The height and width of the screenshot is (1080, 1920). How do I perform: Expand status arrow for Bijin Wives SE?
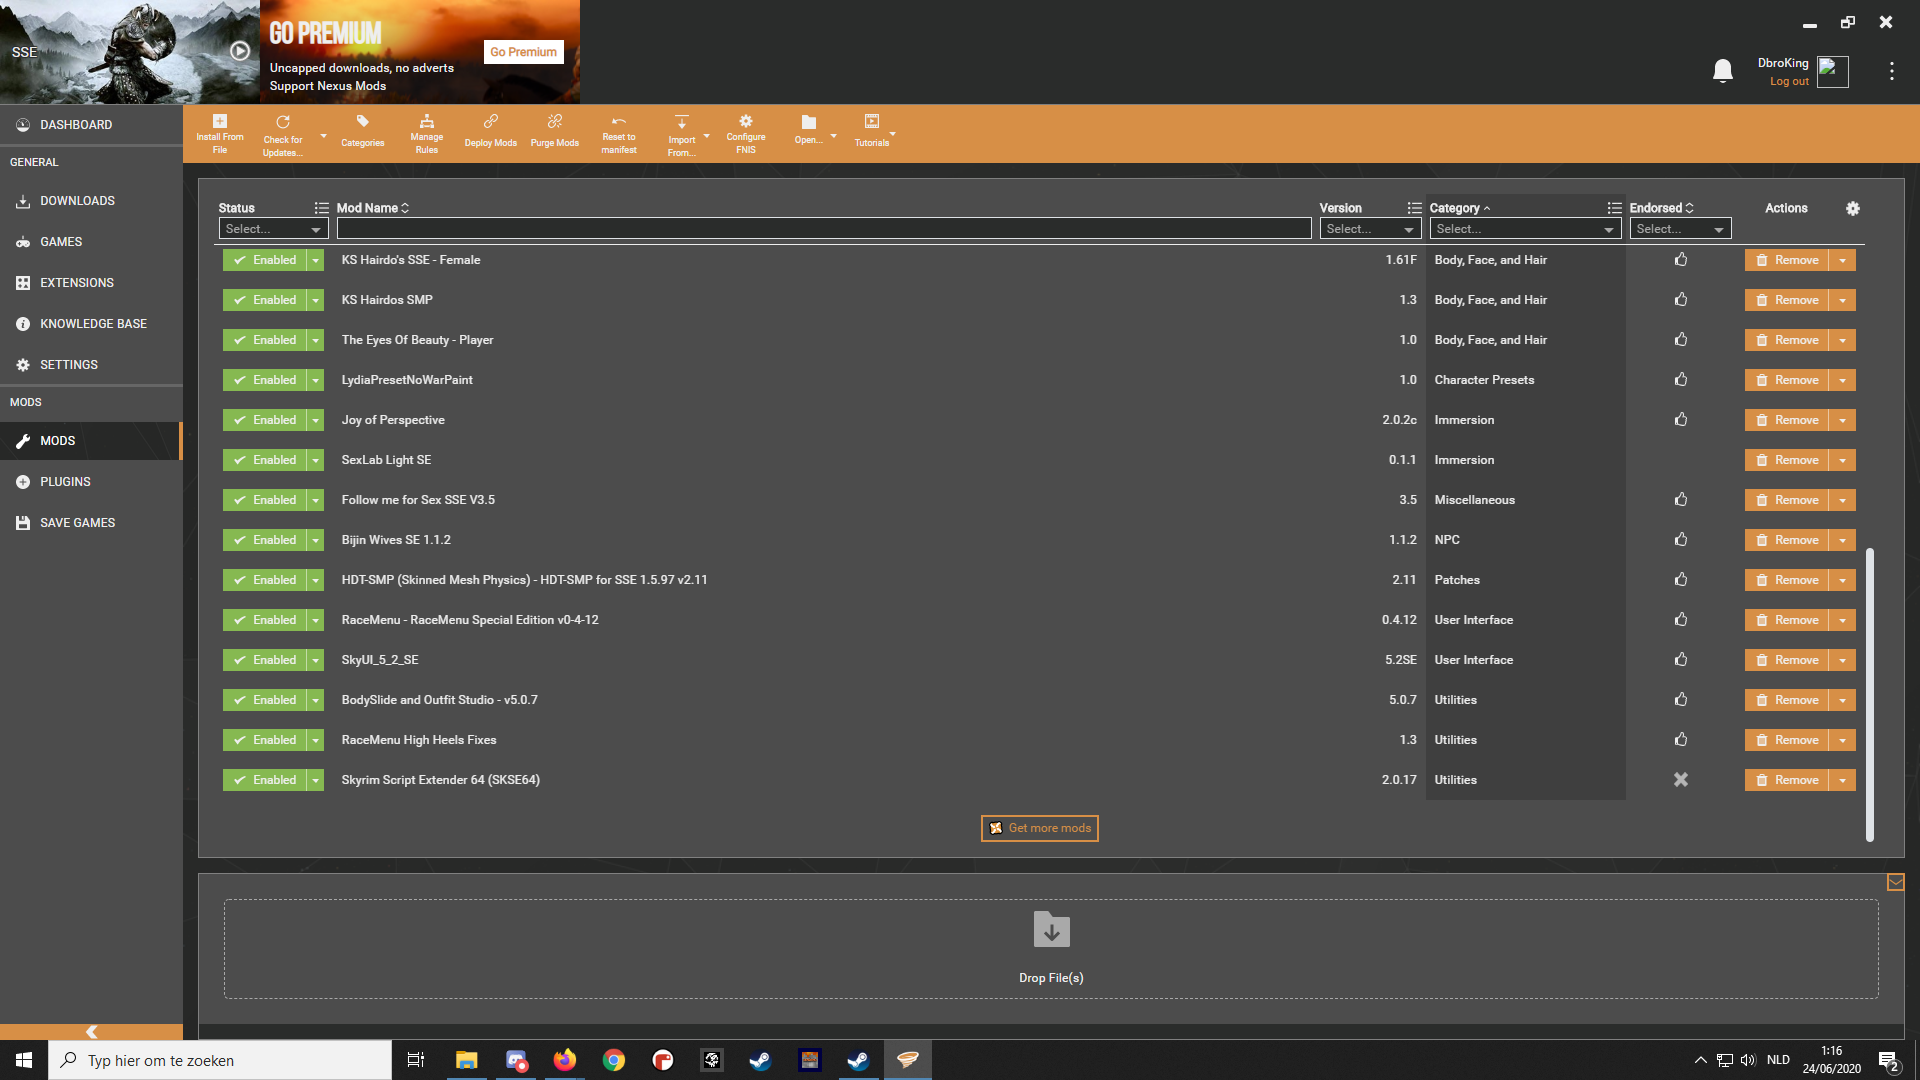(x=316, y=540)
